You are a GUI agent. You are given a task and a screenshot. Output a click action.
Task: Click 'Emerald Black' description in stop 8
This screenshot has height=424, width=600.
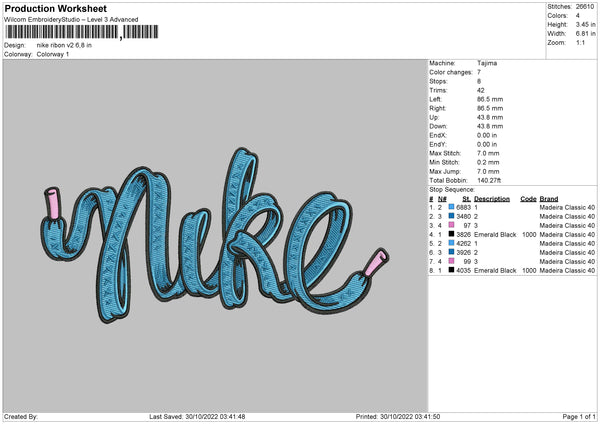[495, 271]
